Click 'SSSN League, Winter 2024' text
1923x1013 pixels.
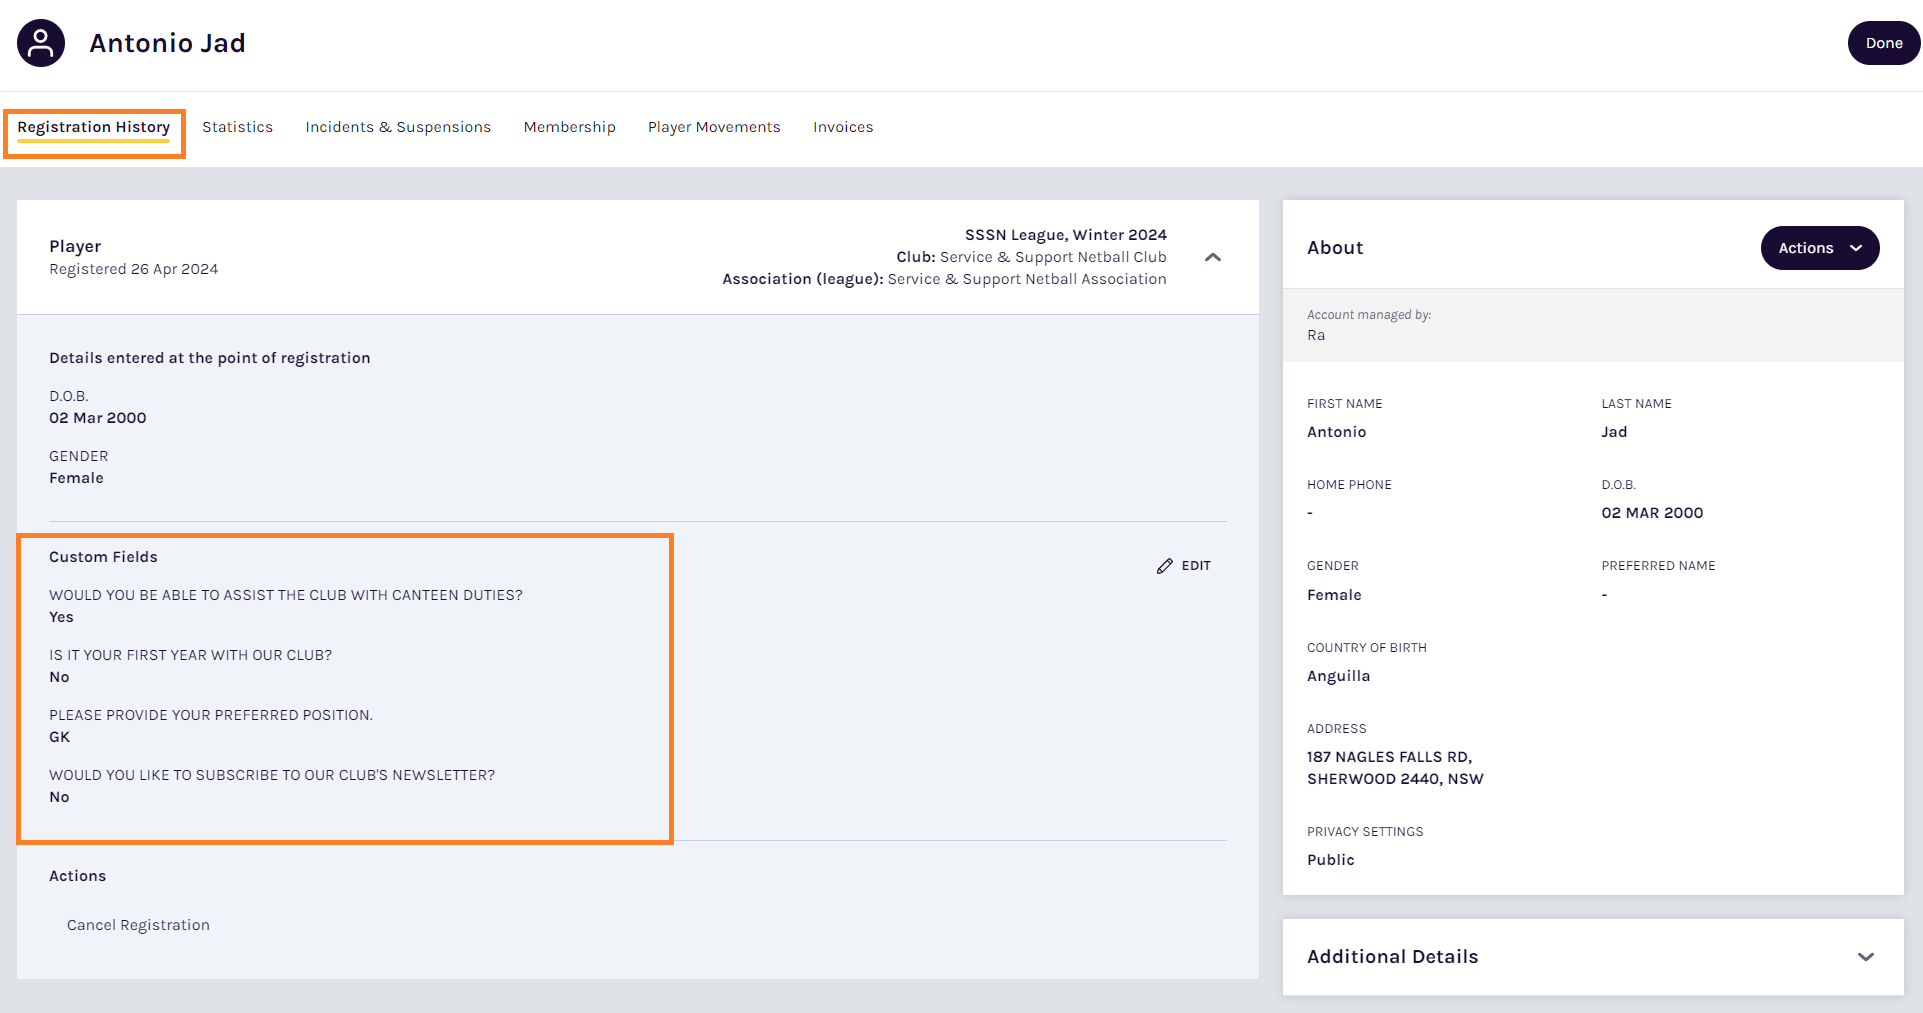coord(1065,235)
